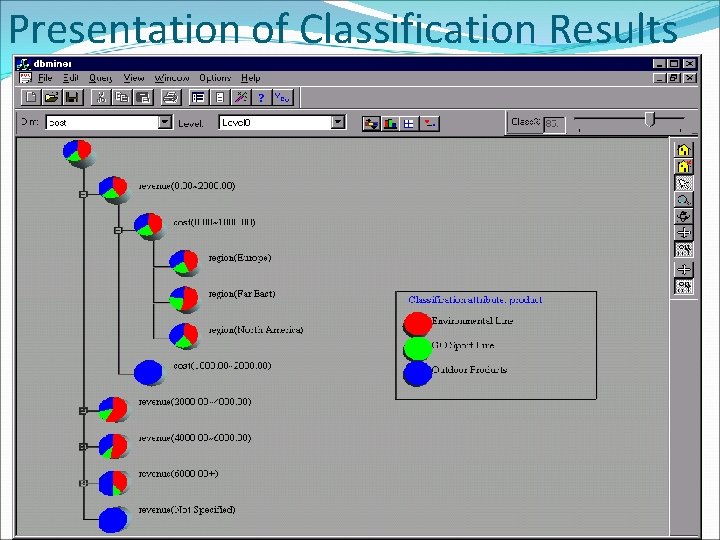
Task: Select the magnifier zoom tool
Action: pos(684,200)
